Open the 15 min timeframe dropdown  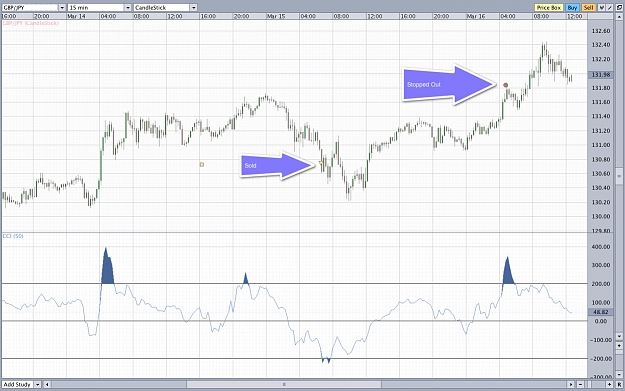click(128, 8)
